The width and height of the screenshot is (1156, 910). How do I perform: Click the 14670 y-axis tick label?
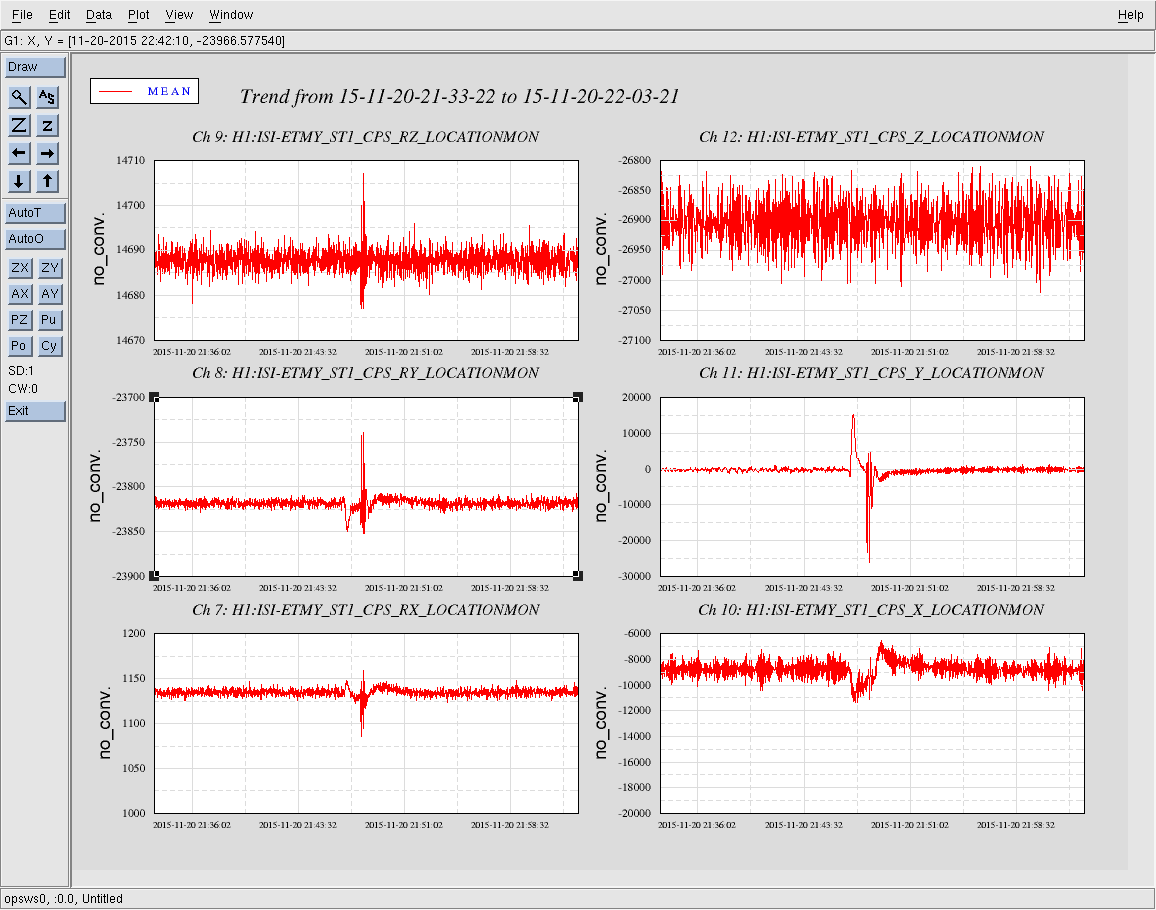130,340
